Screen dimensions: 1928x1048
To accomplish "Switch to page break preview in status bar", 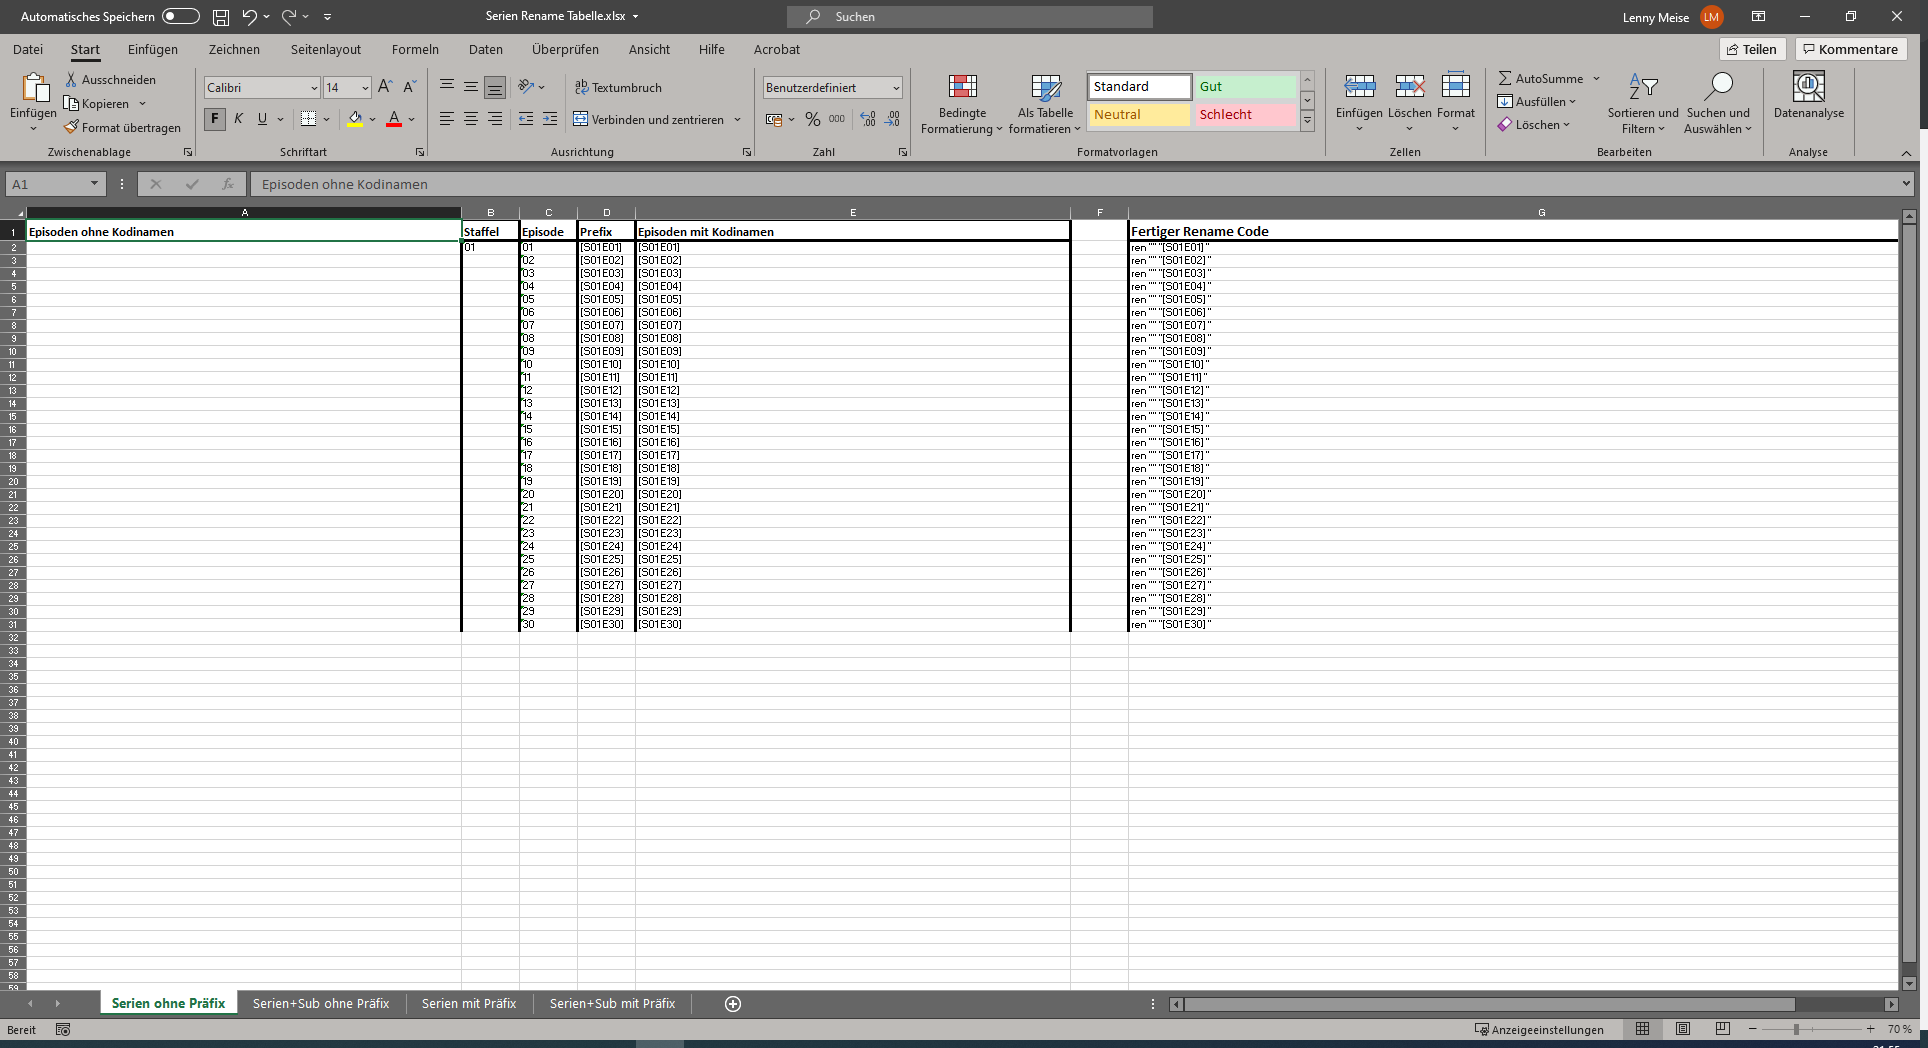I will [1722, 1029].
